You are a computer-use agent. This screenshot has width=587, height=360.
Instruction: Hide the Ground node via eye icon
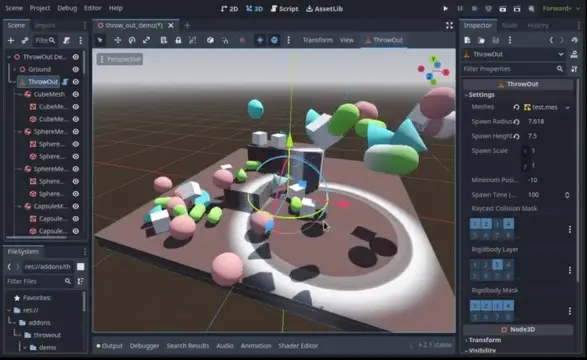point(76,69)
